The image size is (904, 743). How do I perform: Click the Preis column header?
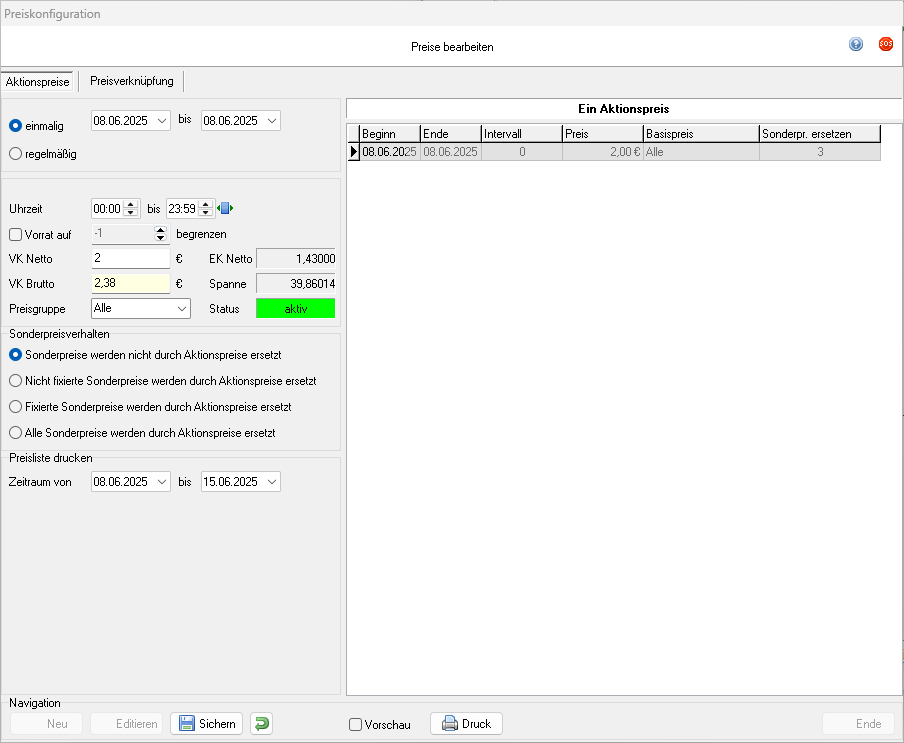coord(602,133)
